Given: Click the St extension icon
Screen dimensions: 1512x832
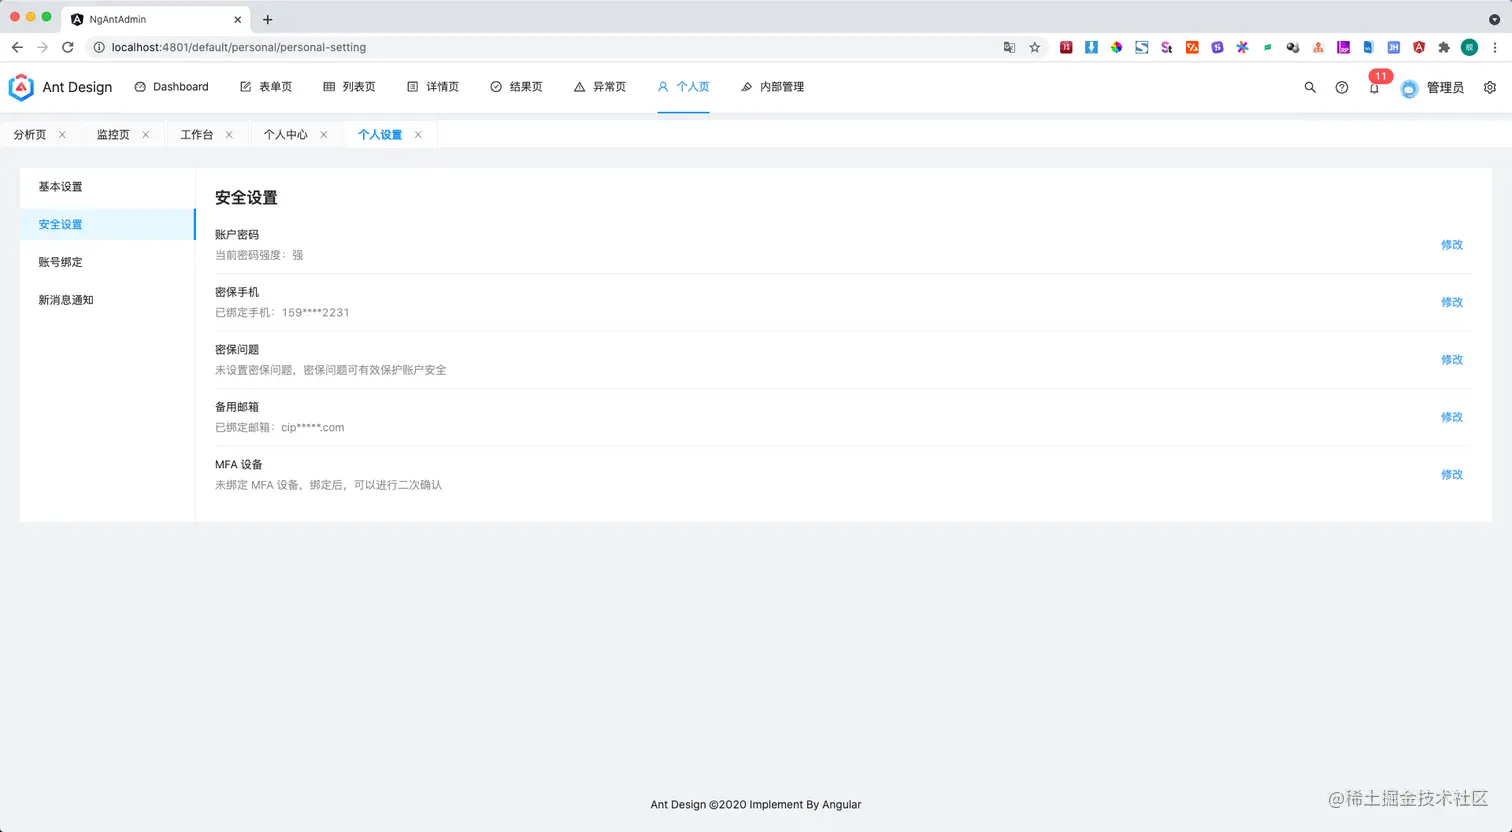Looking at the screenshot, I should (1166, 47).
